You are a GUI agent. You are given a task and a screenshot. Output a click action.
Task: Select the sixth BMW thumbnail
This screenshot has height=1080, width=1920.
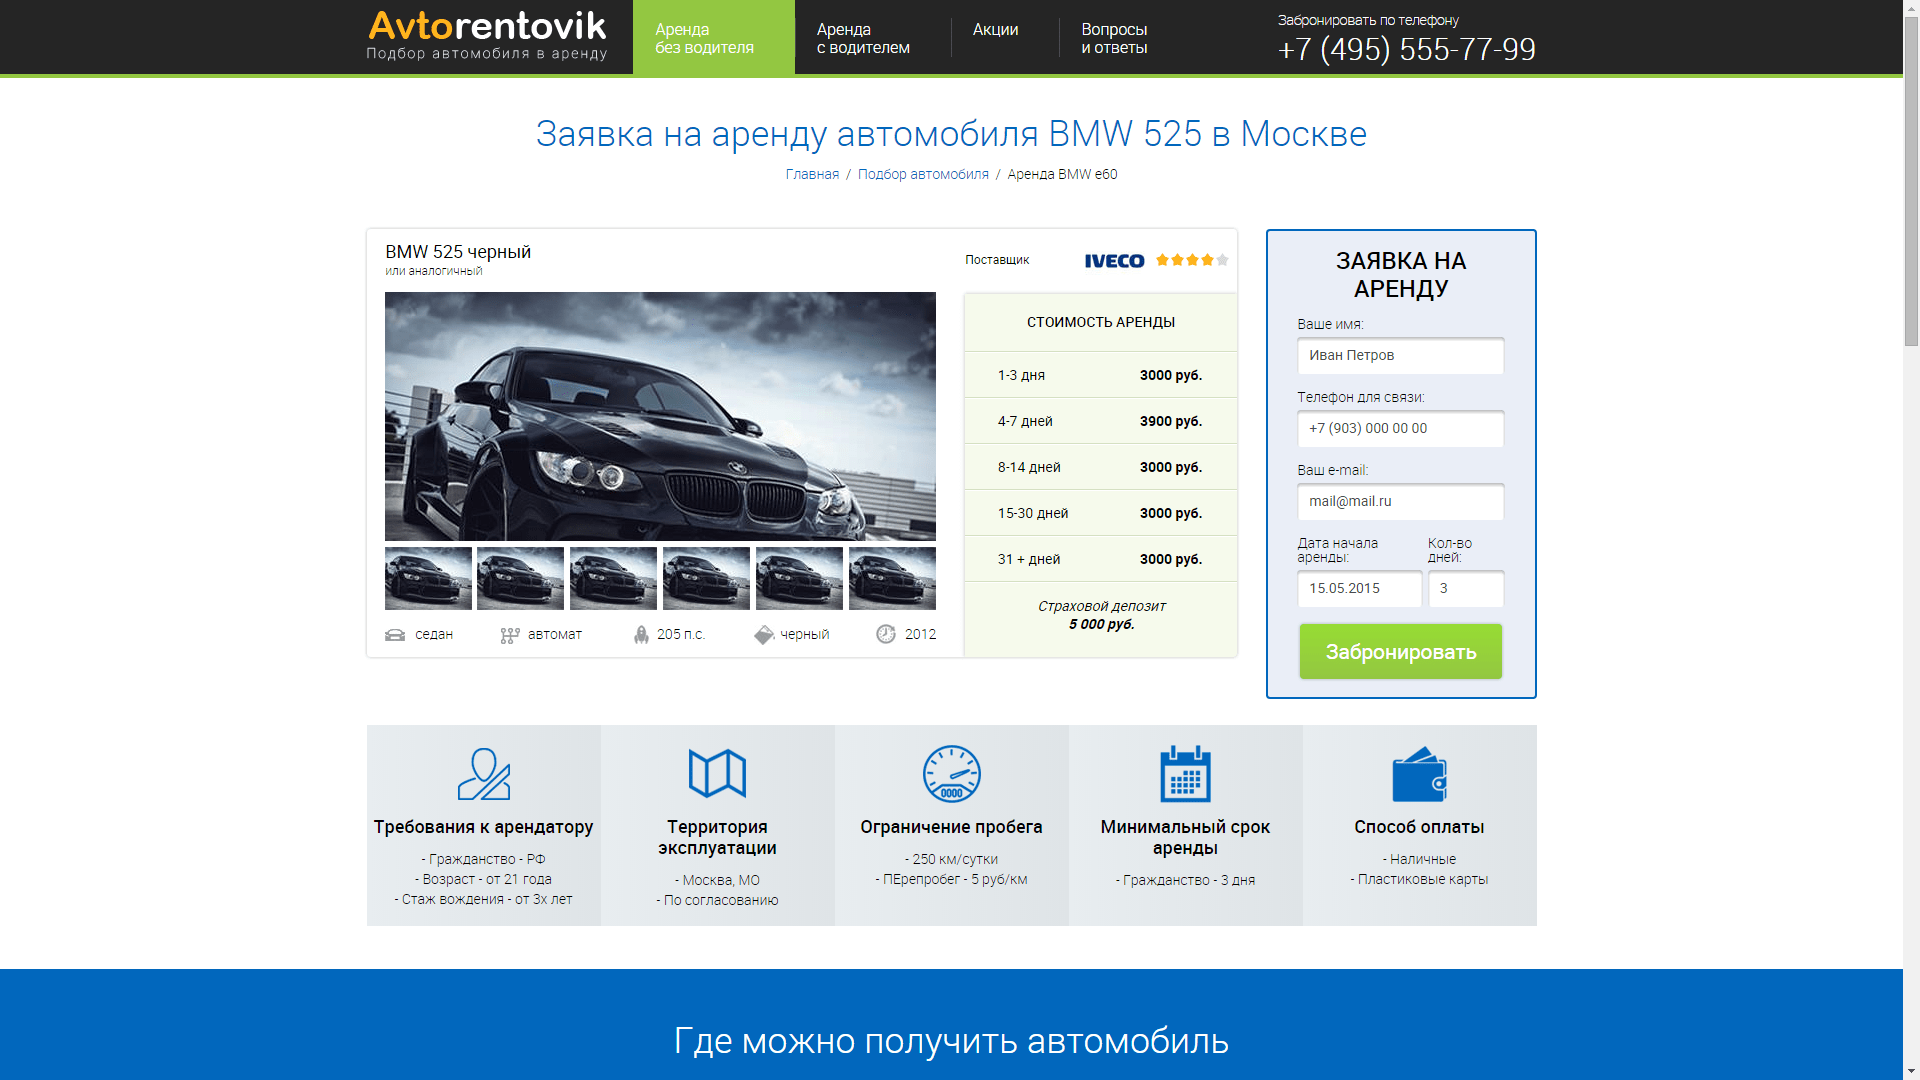[892, 578]
